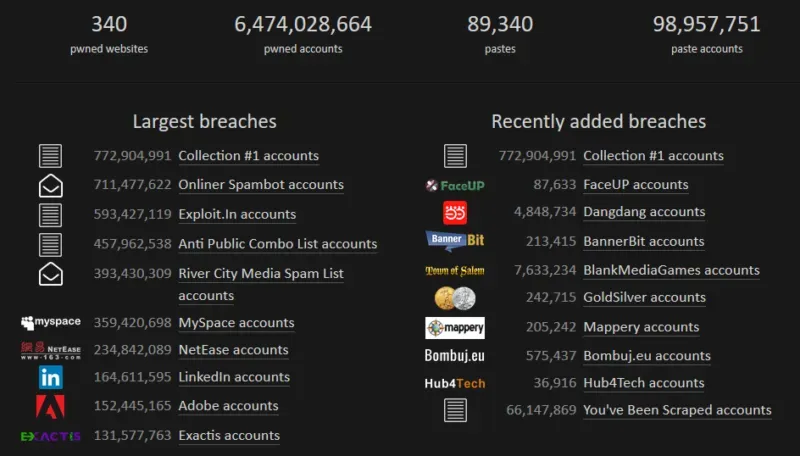Click the Bombuj.eu logo
The image size is (800, 456).
[x=455, y=356]
